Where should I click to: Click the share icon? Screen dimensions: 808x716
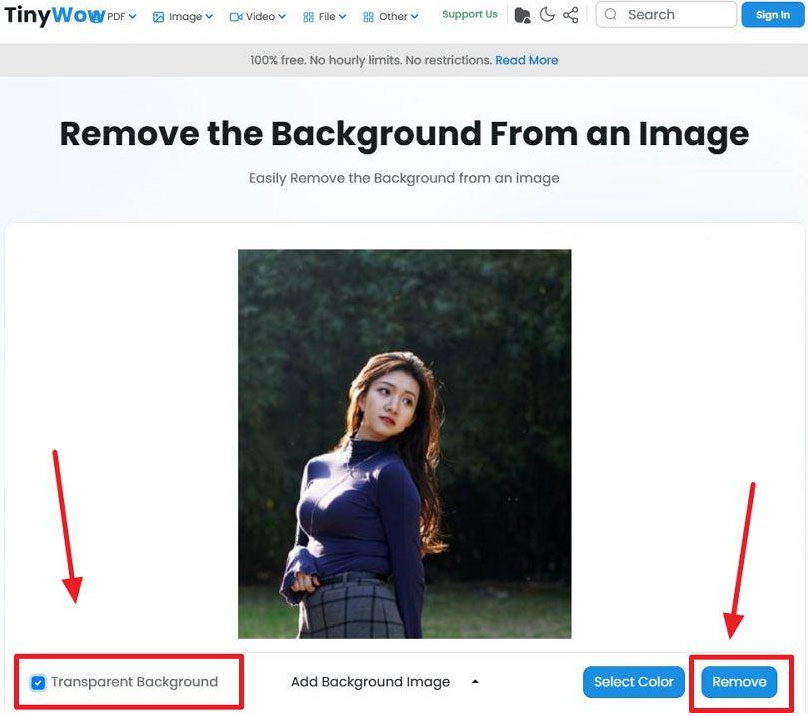(571, 15)
